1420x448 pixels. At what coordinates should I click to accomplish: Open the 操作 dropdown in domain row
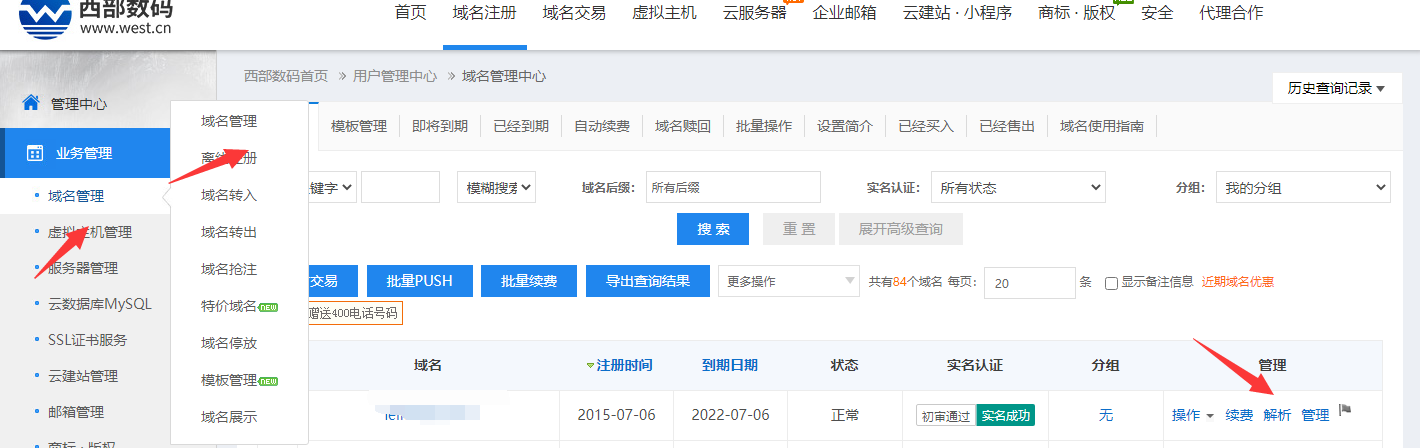pyautogui.click(x=1192, y=415)
